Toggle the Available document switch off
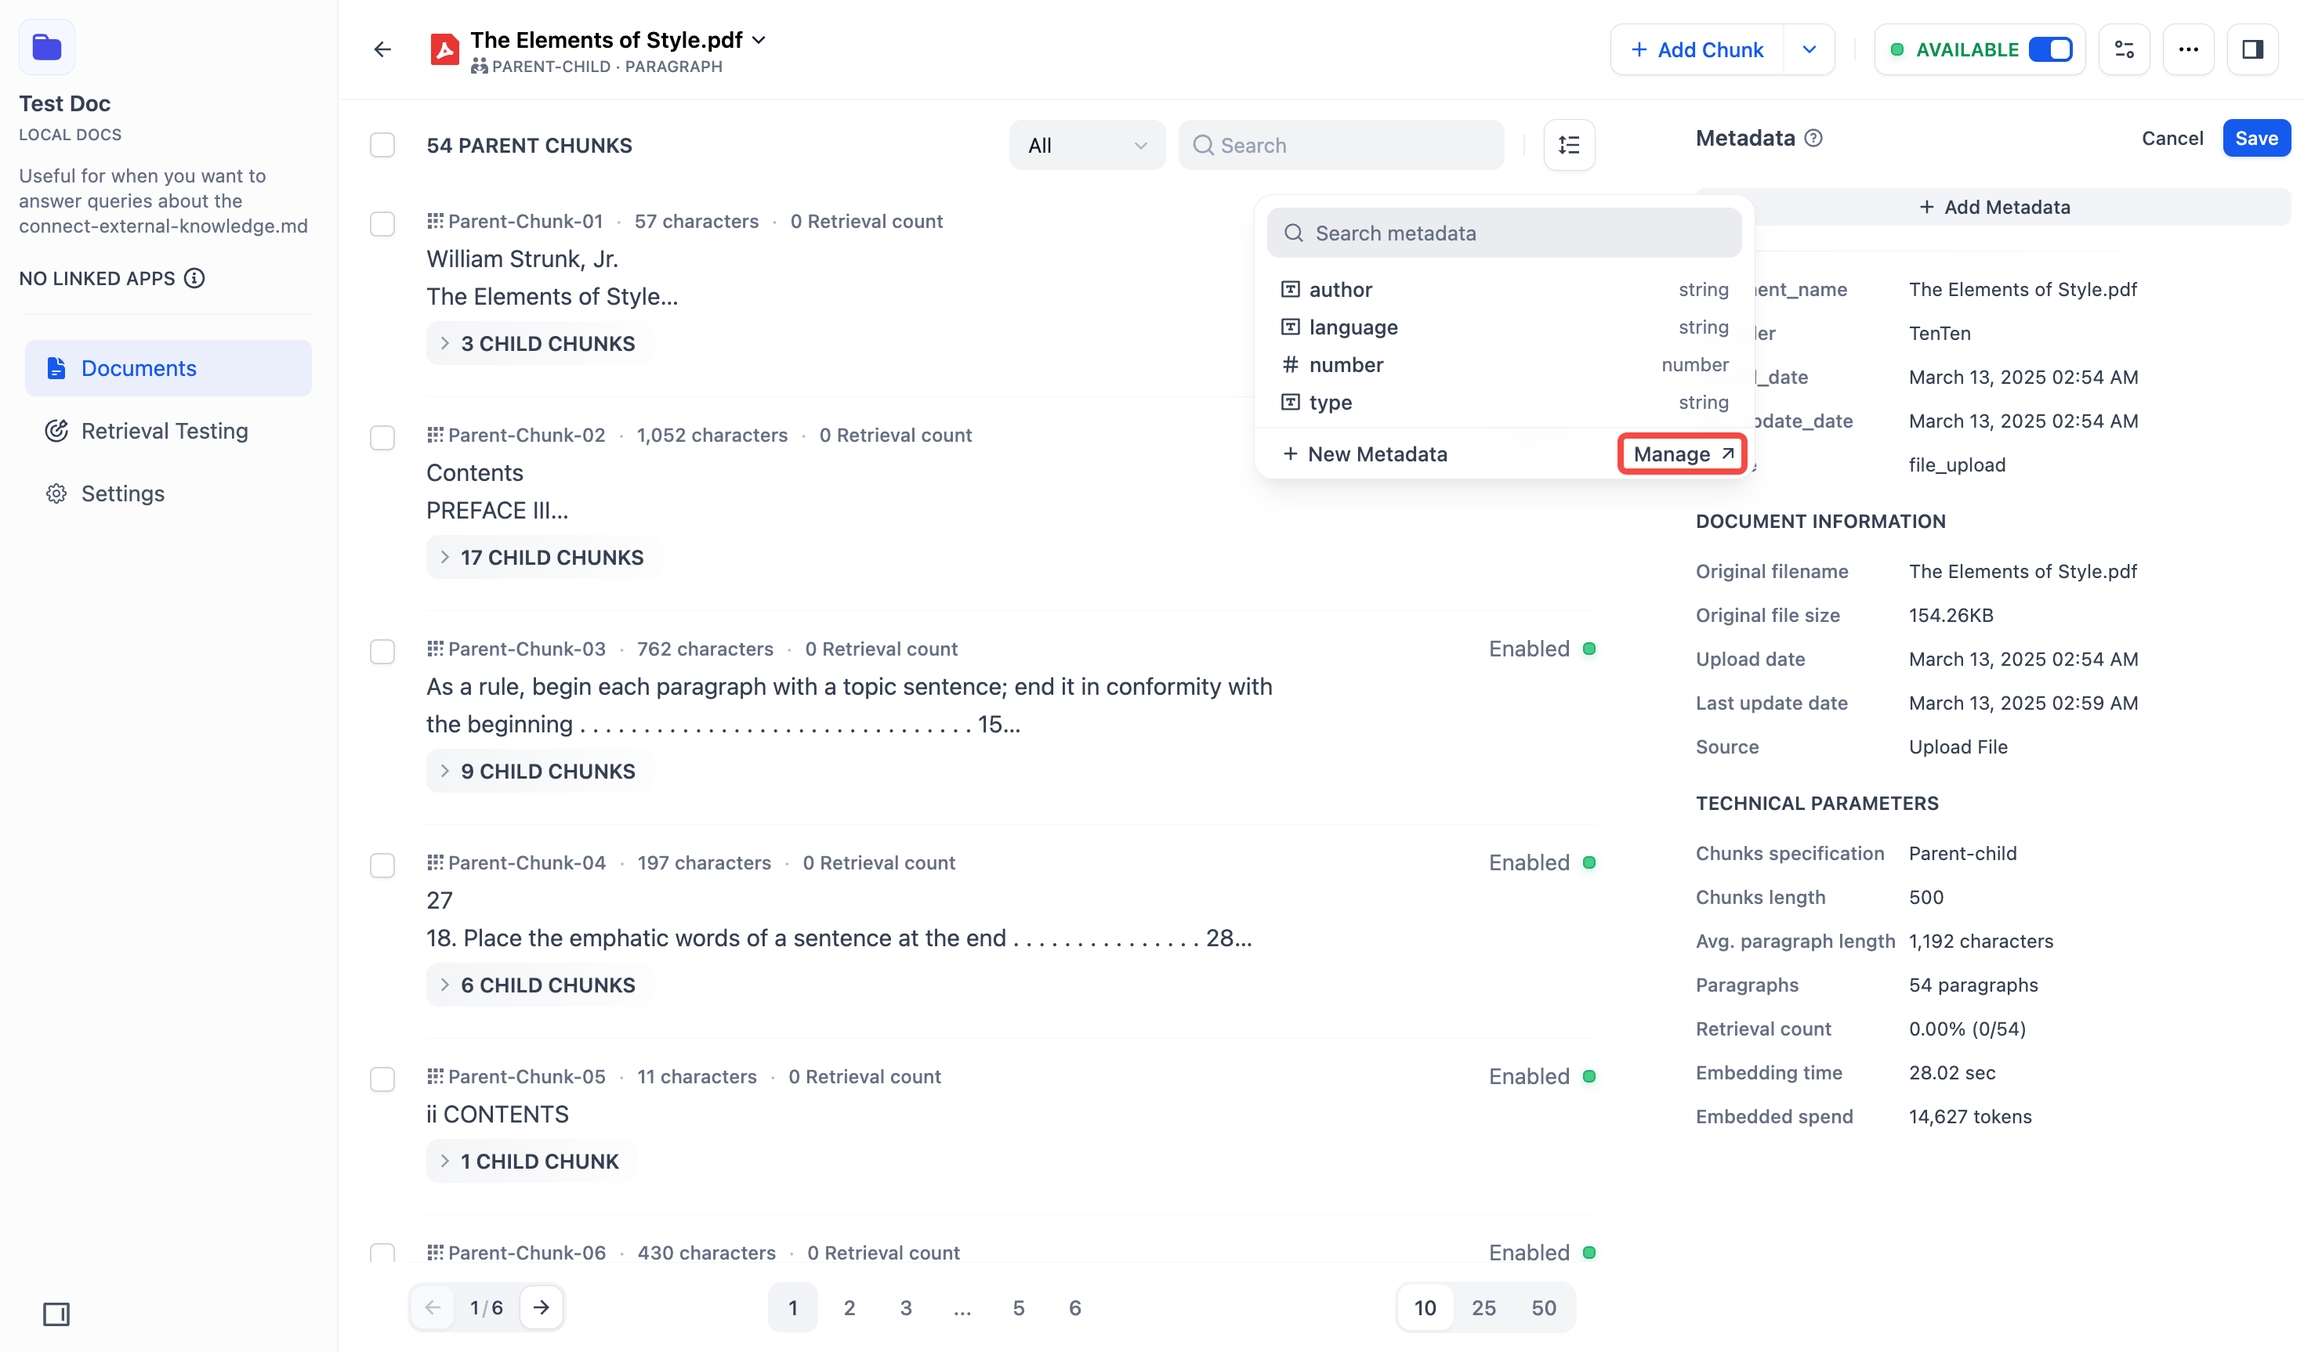The image size is (2304, 1352). tap(2050, 49)
